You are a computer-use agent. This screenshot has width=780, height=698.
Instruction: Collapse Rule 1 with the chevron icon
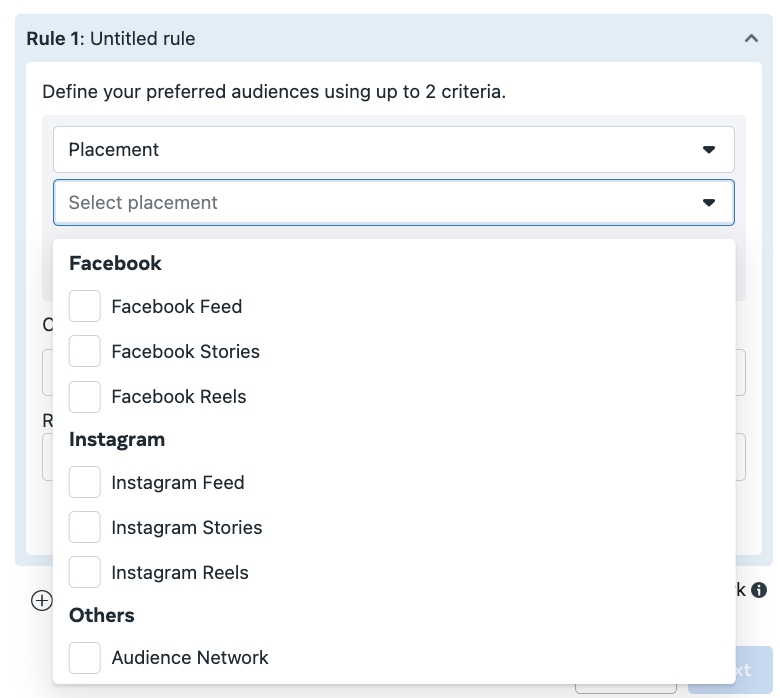[x=751, y=38]
